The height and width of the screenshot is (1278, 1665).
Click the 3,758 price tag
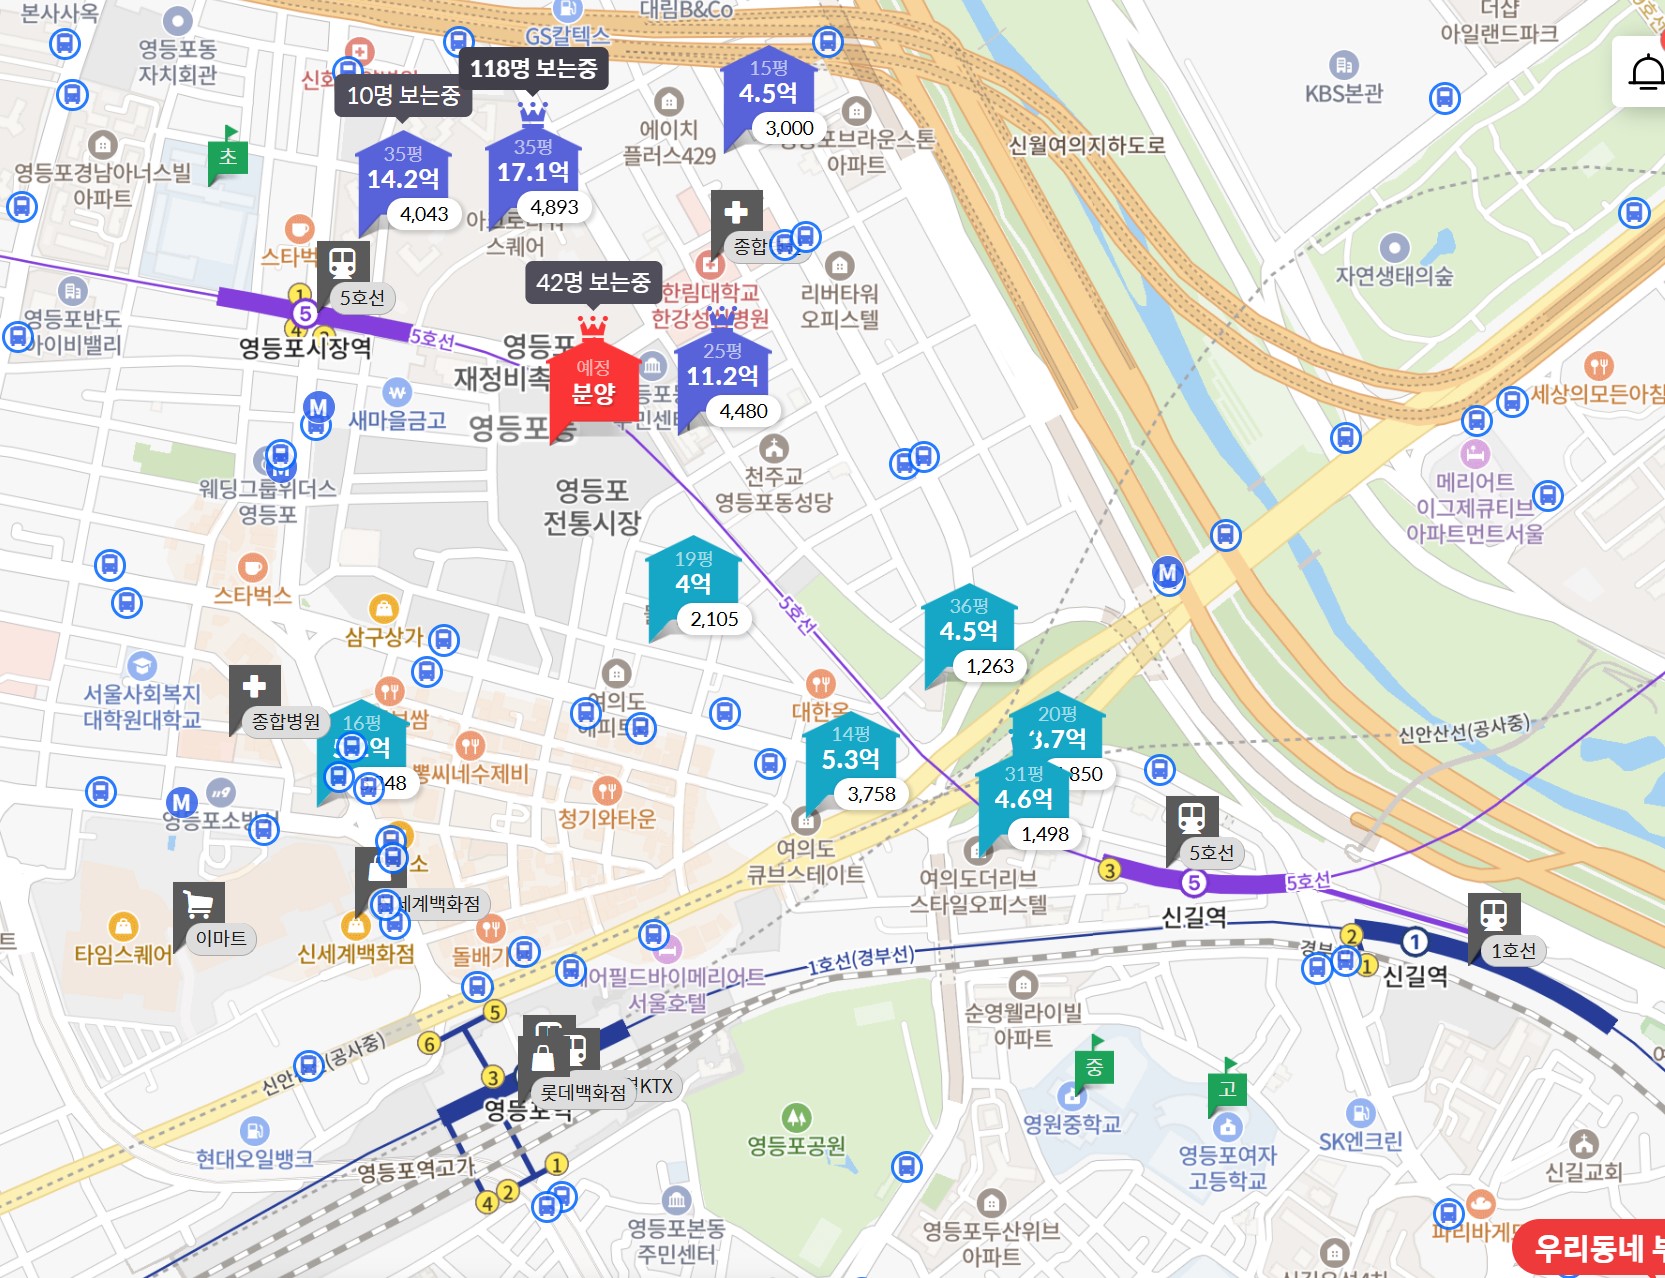point(871,794)
